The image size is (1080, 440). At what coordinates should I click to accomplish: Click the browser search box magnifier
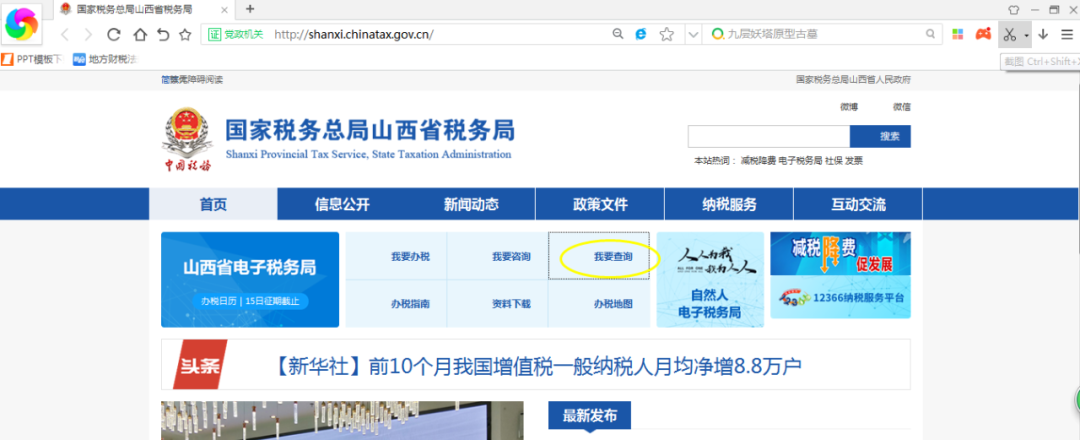tap(930, 34)
